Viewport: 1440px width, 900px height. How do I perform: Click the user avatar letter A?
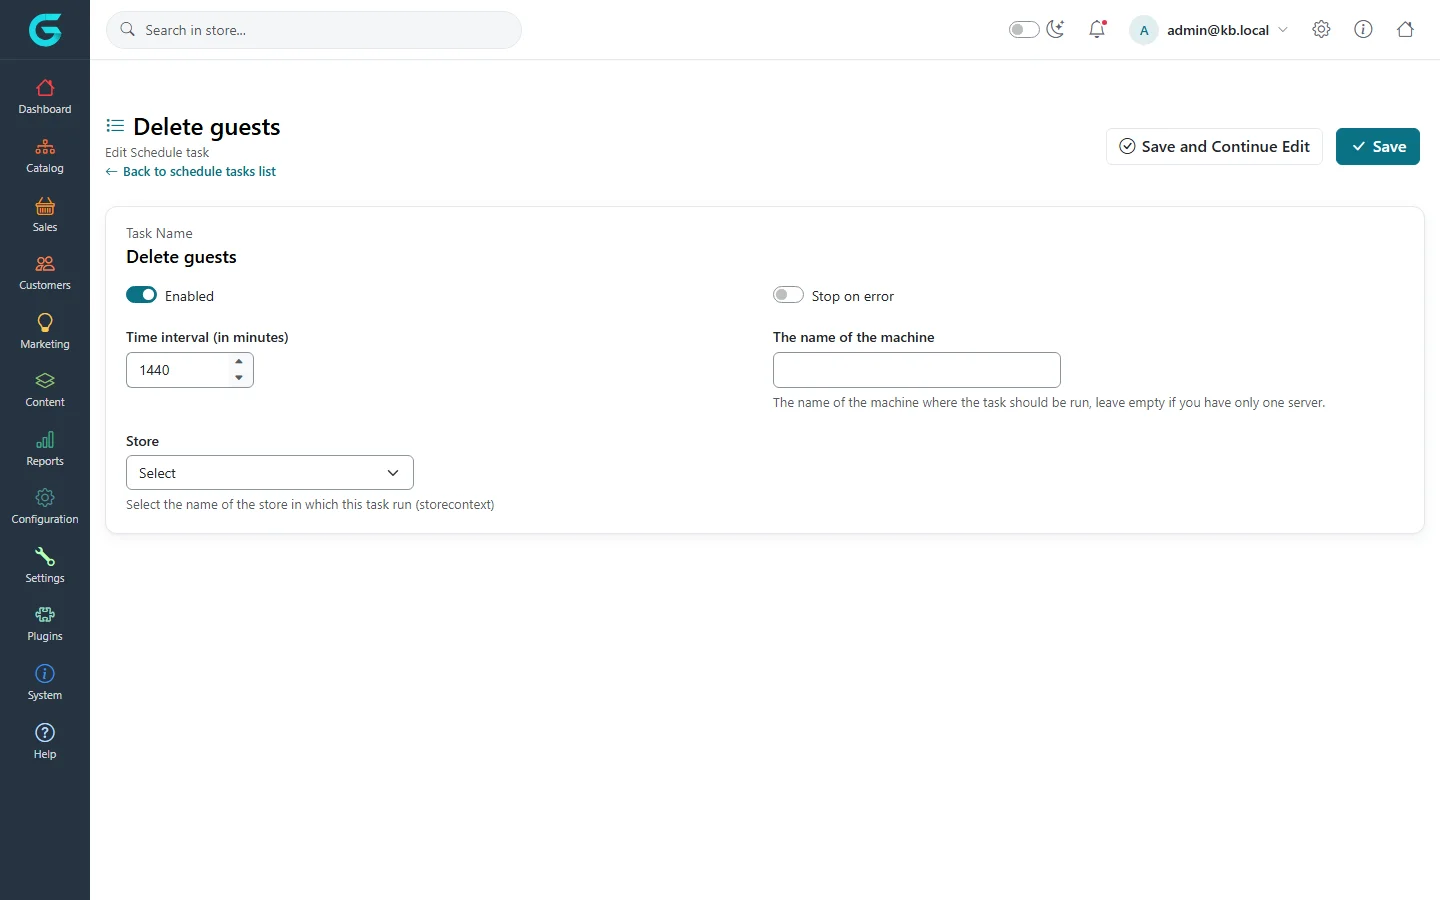(x=1144, y=30)
